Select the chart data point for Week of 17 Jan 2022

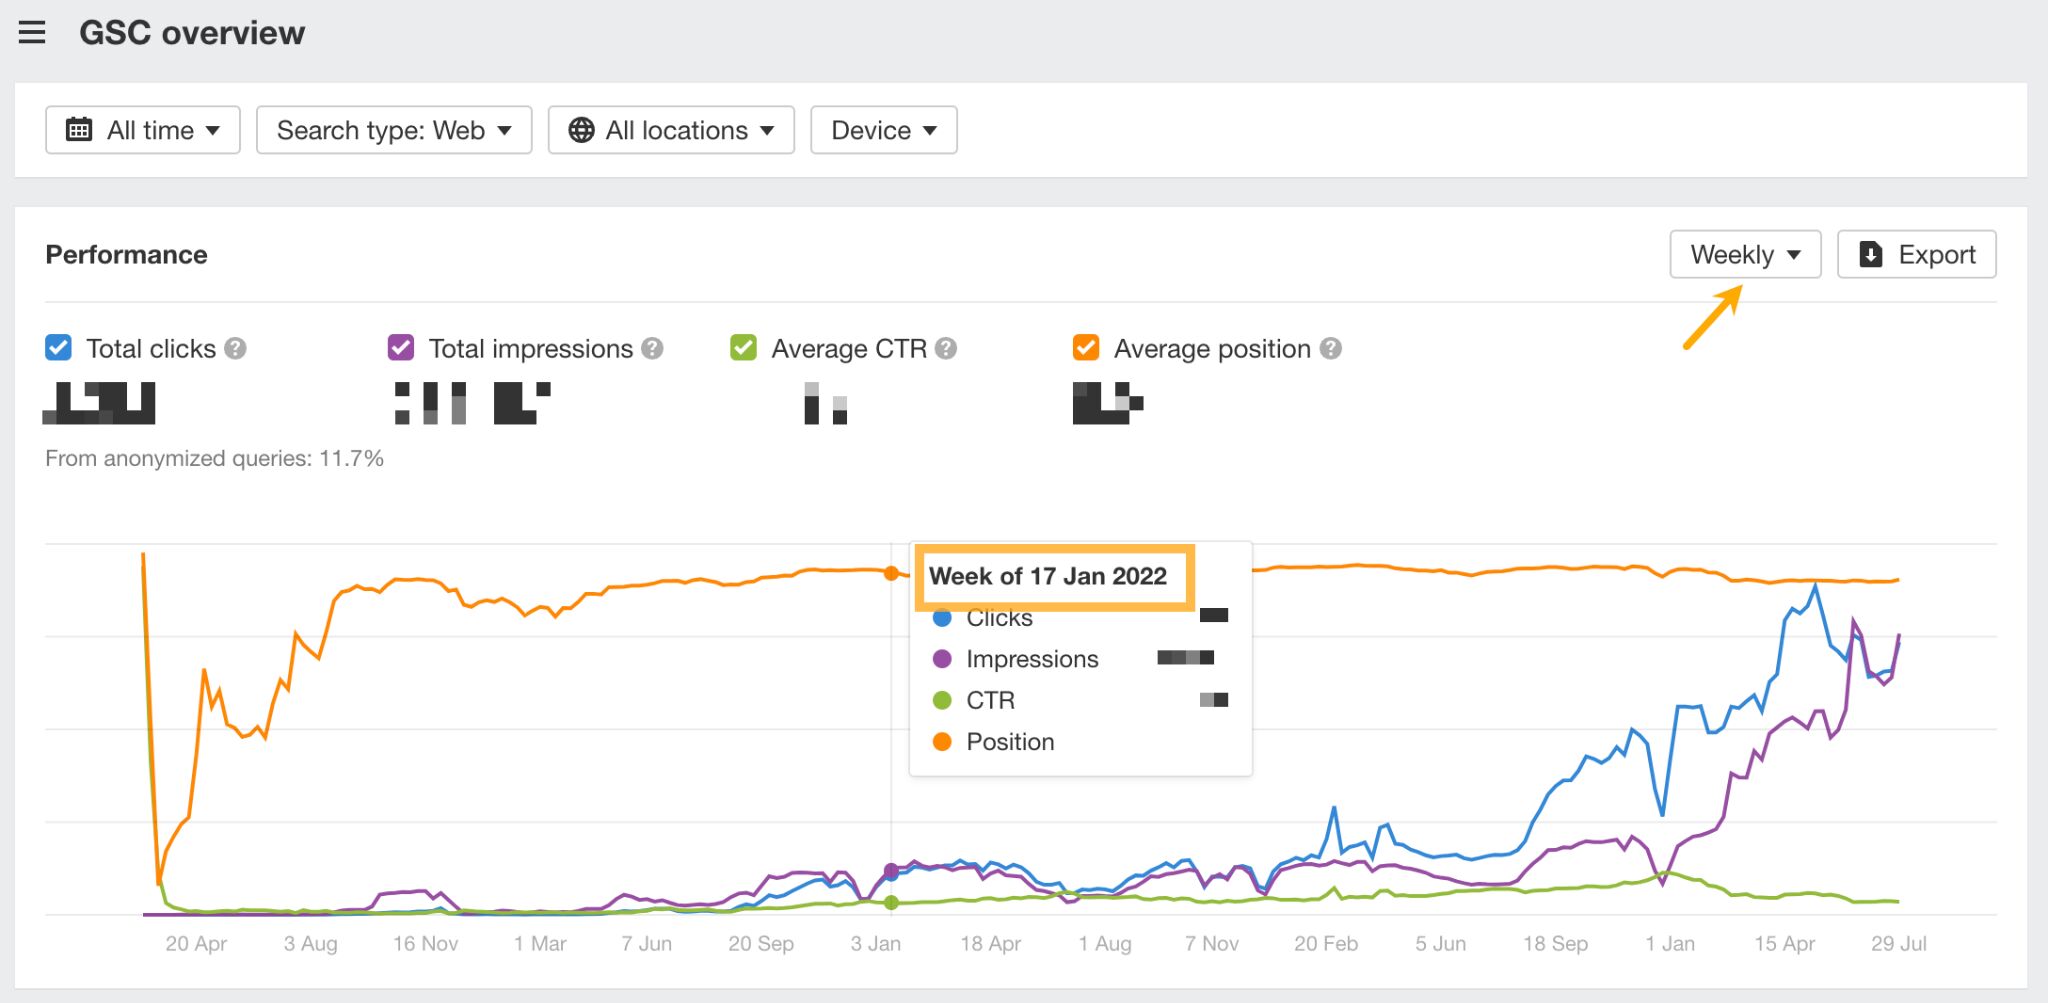[x=891, y=573]
